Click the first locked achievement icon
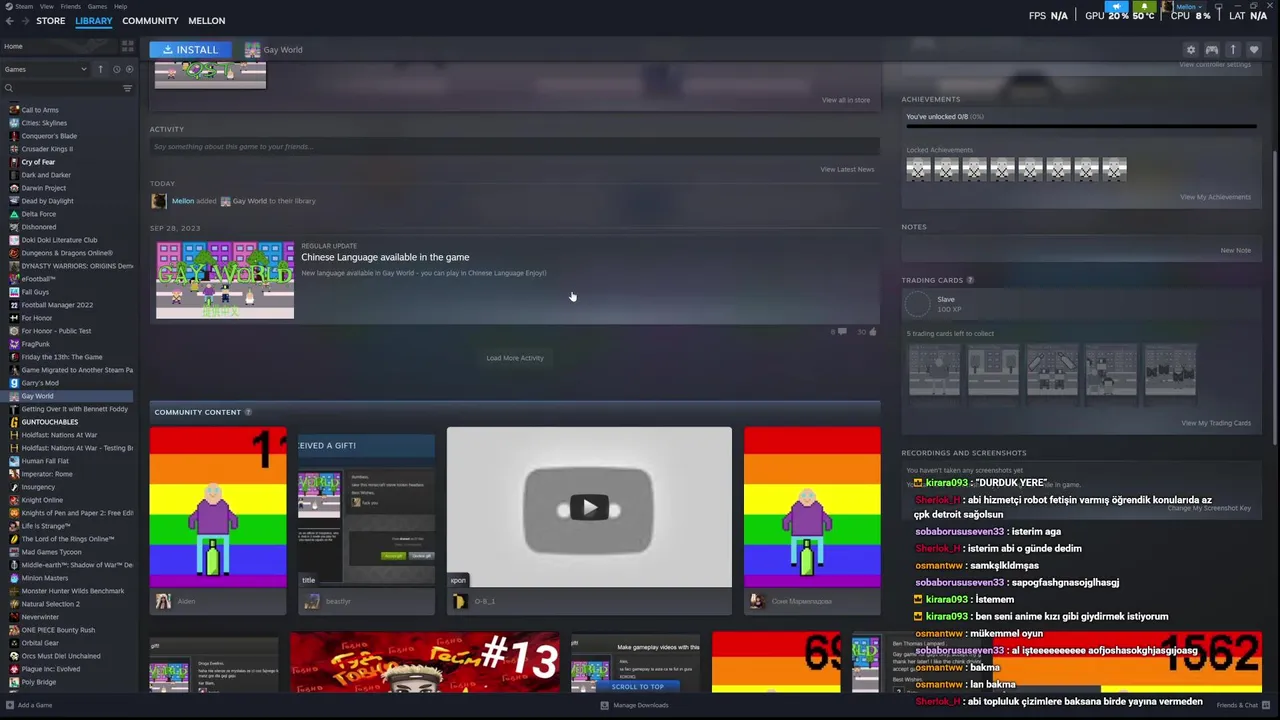Screen dimensions: 1280x720 (x=918, y=170)
